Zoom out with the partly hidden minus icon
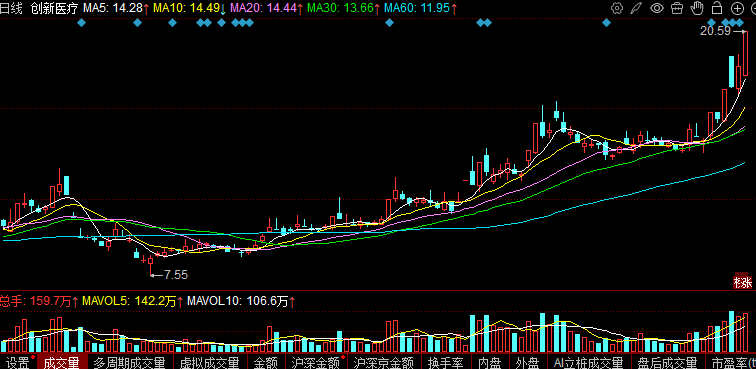The width and height of the screenshot is (756, 369). tap(753, 8)
